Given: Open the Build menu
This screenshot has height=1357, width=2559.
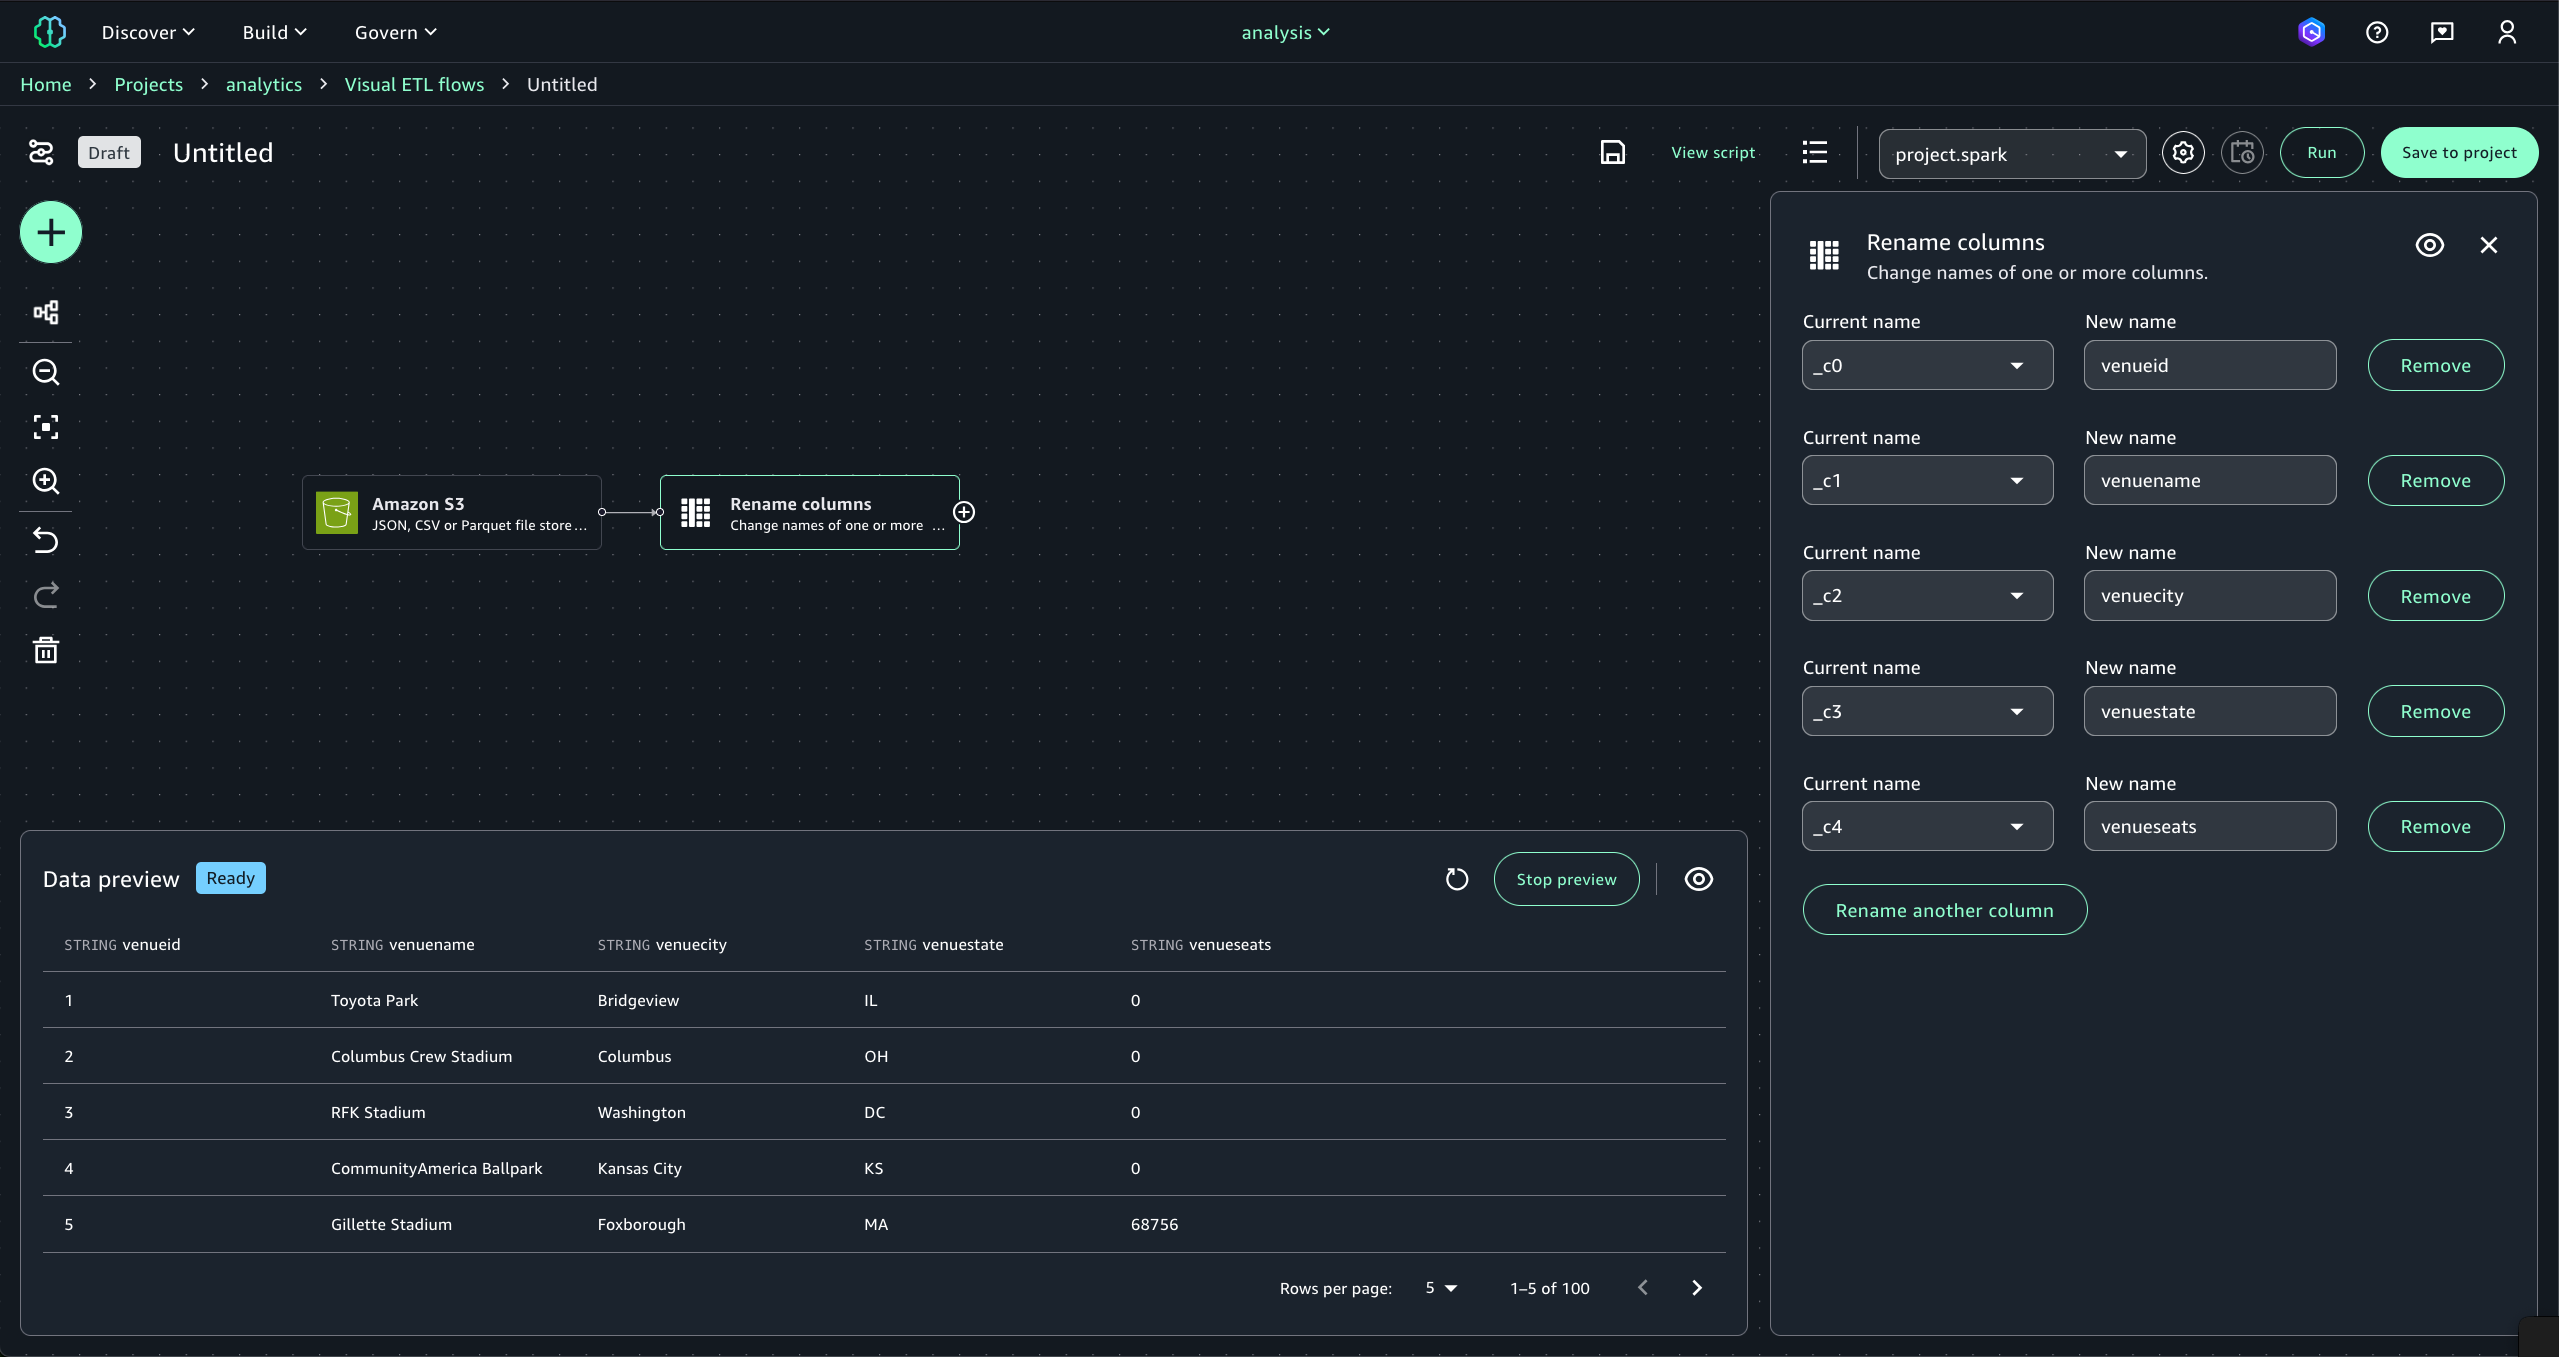Looking at the screenshot, I should 274,32.
